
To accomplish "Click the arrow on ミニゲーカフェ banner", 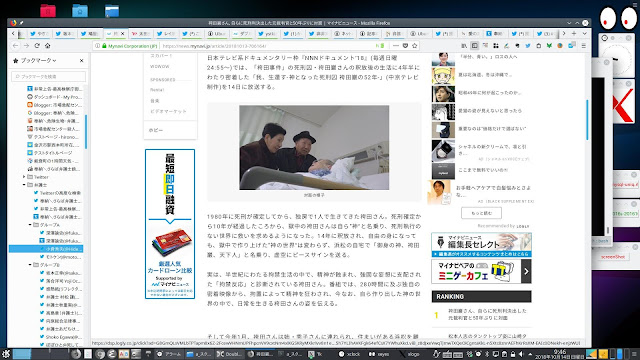I will tap(526, 271).
